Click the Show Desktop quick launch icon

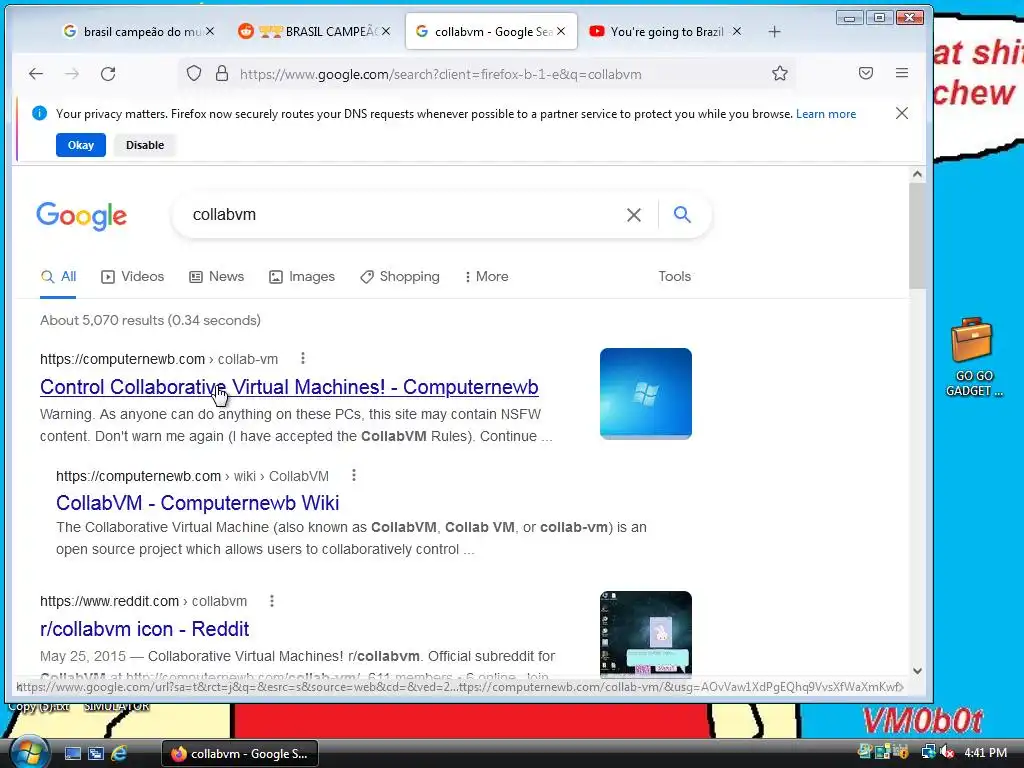tap(72, 754)
